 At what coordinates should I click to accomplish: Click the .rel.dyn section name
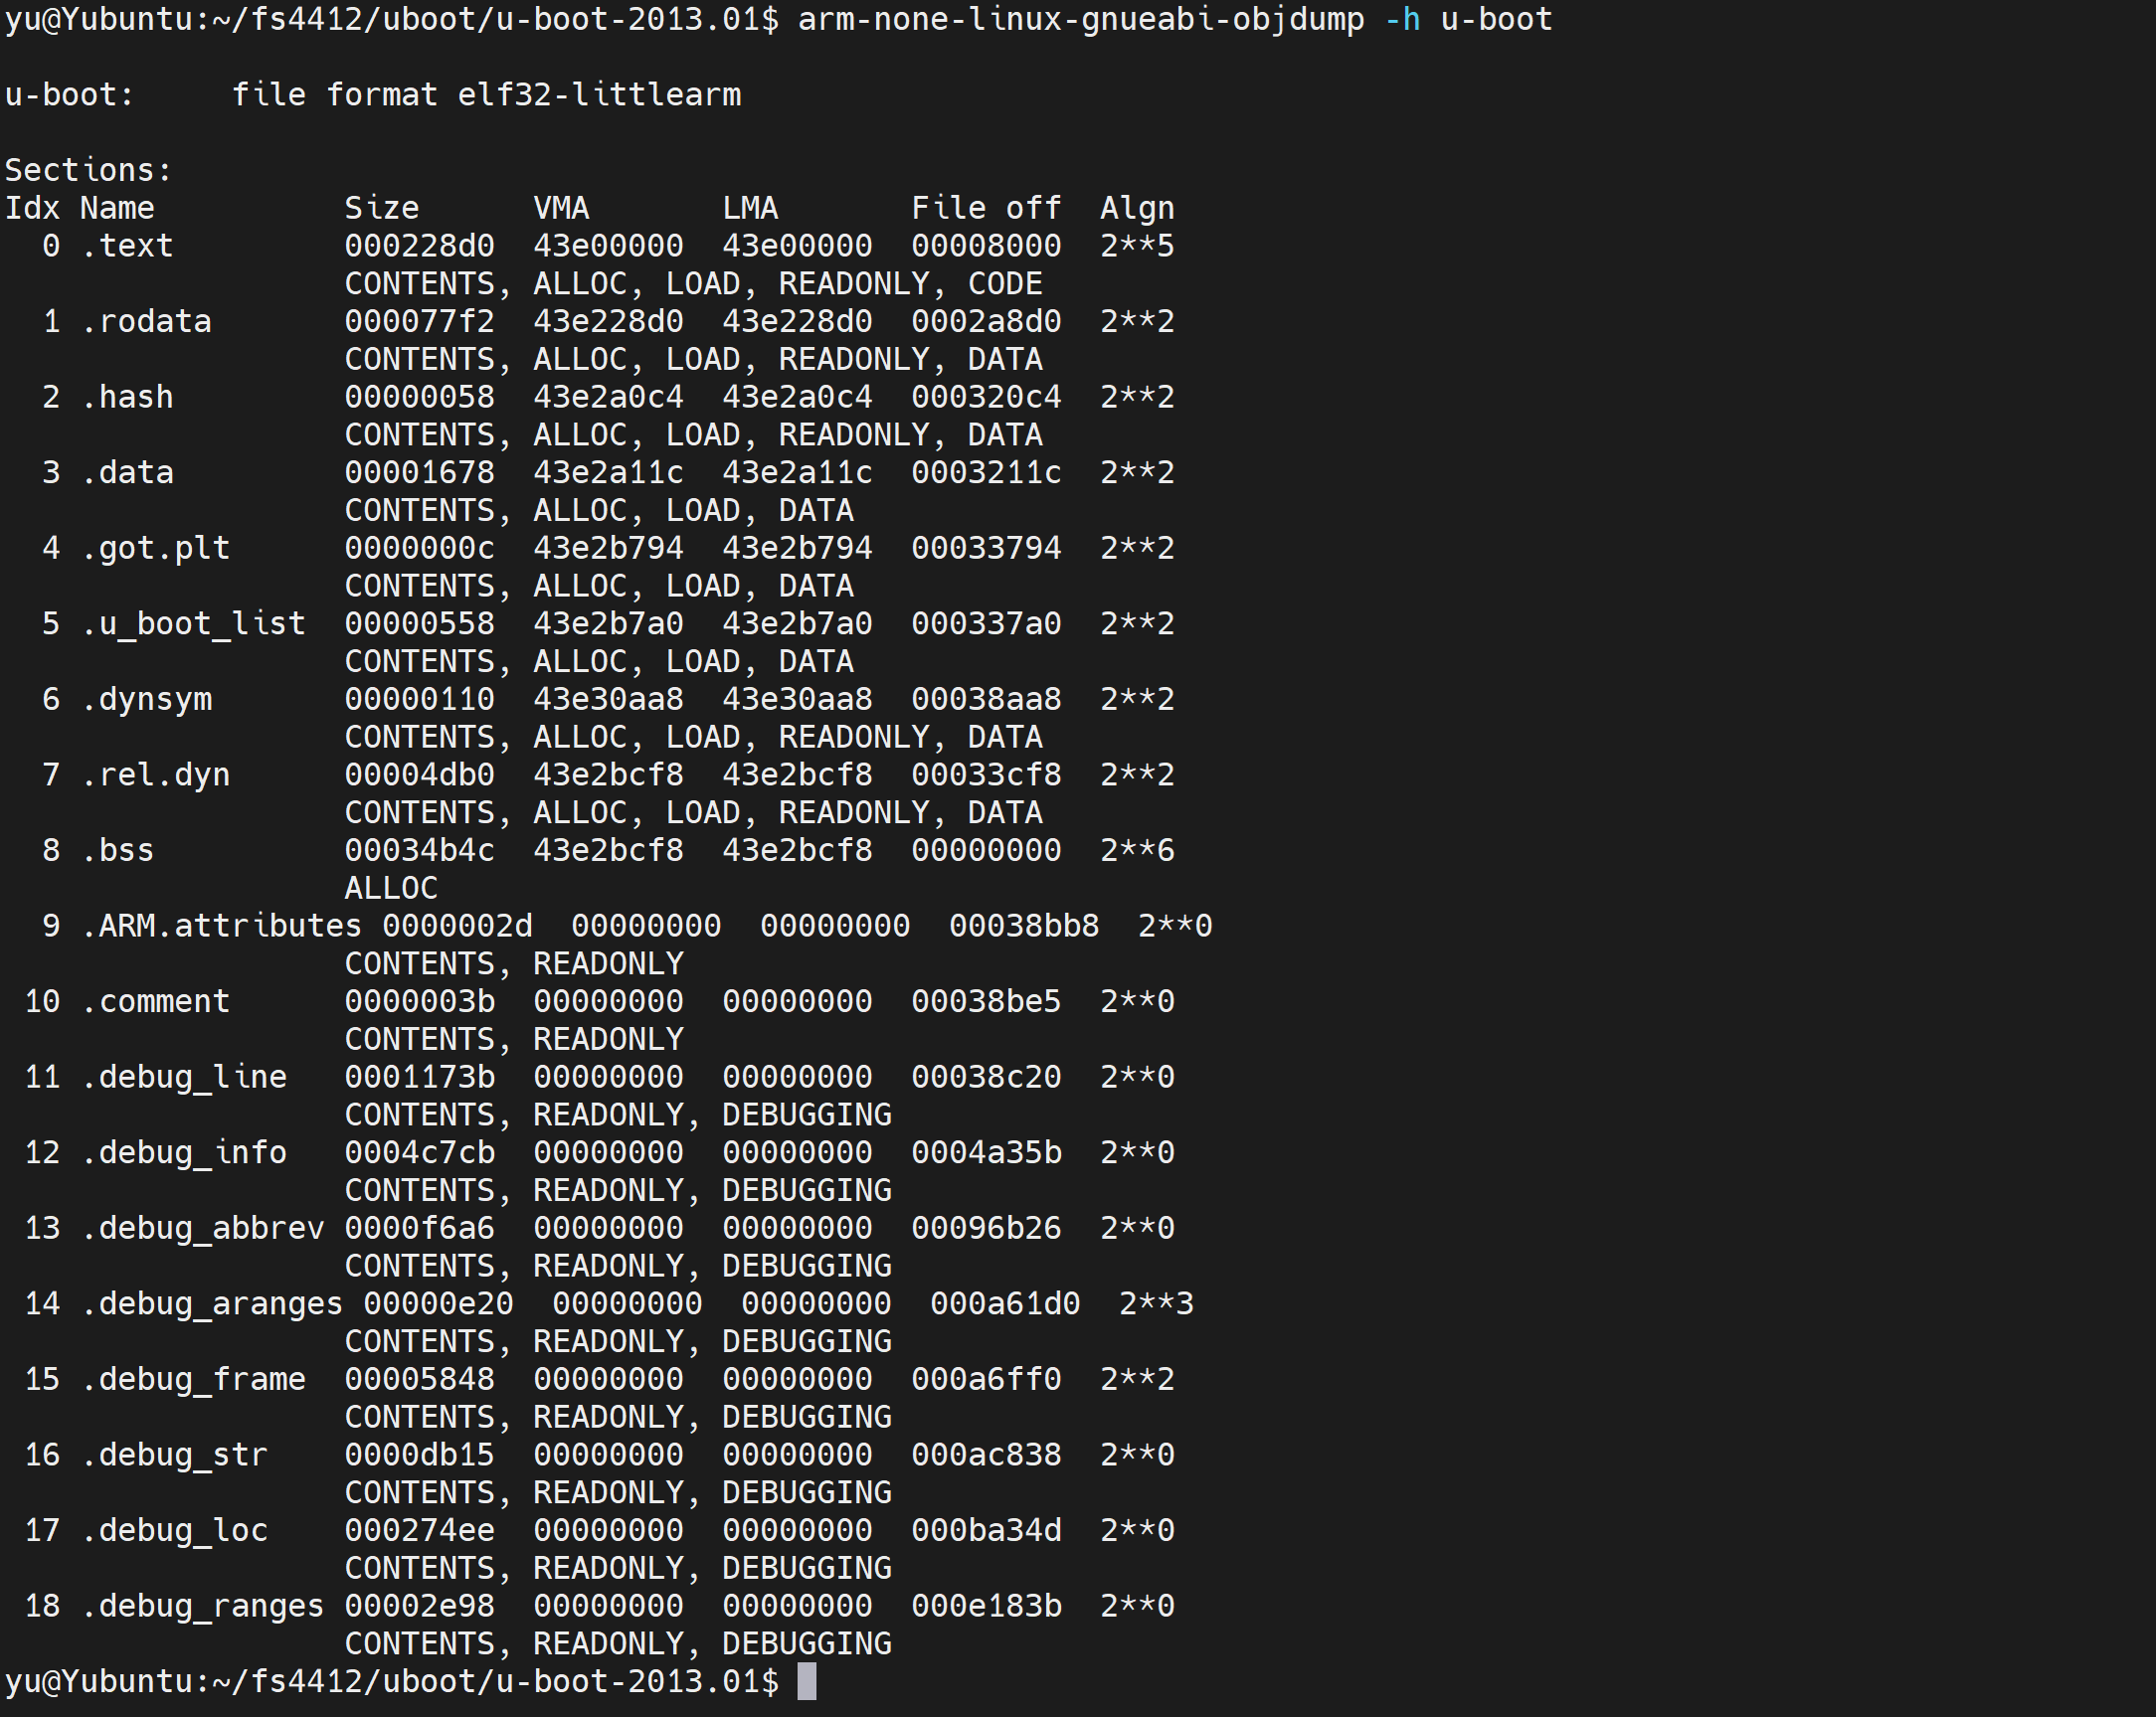[156, 775]
